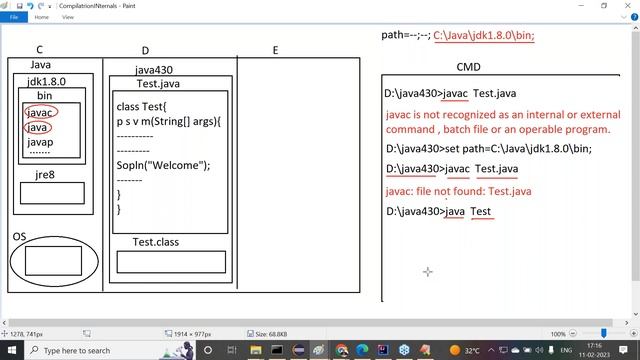
Task: Click the 32°C weather widget
Action: tap(464, 350)
